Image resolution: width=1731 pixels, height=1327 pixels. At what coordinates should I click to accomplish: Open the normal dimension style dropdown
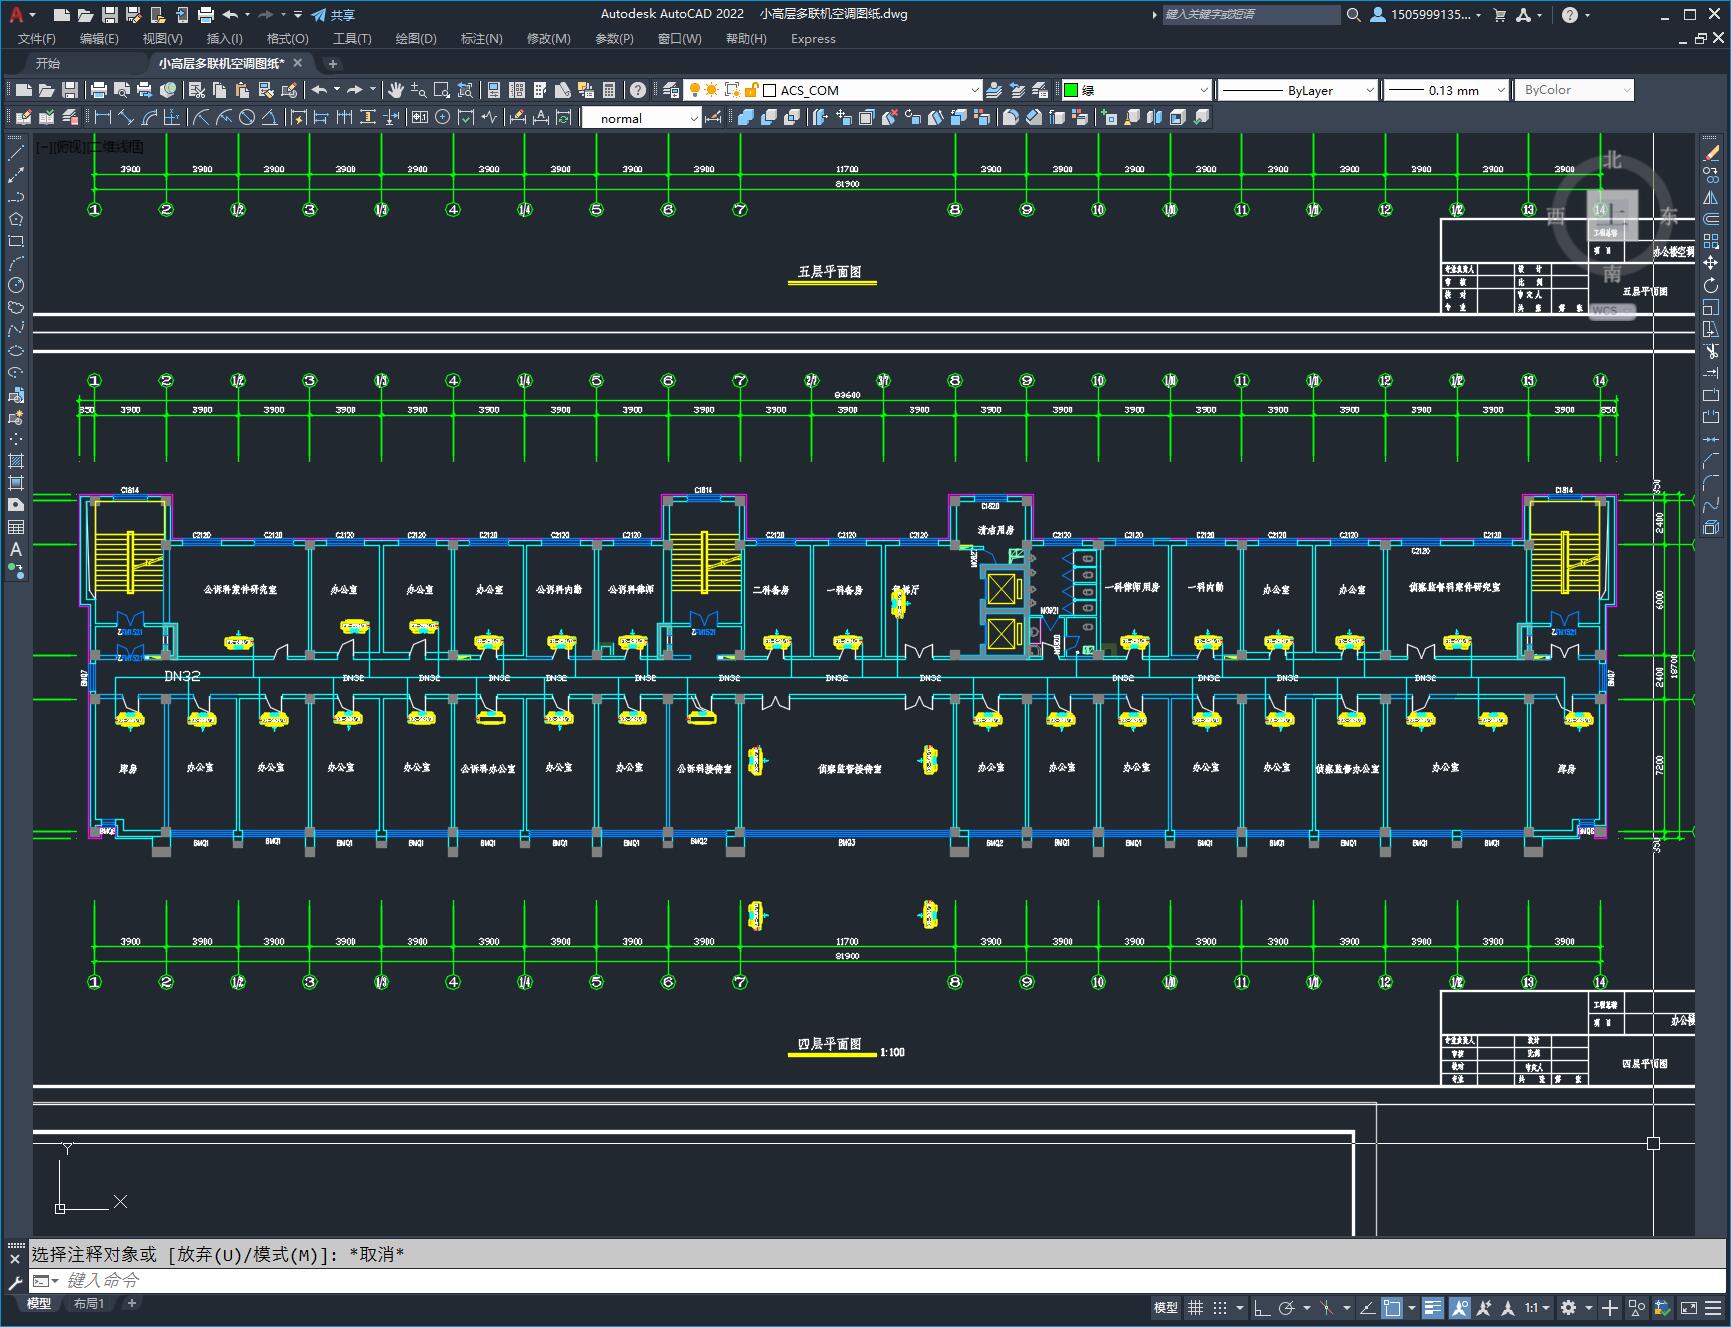tap(642, 118)
